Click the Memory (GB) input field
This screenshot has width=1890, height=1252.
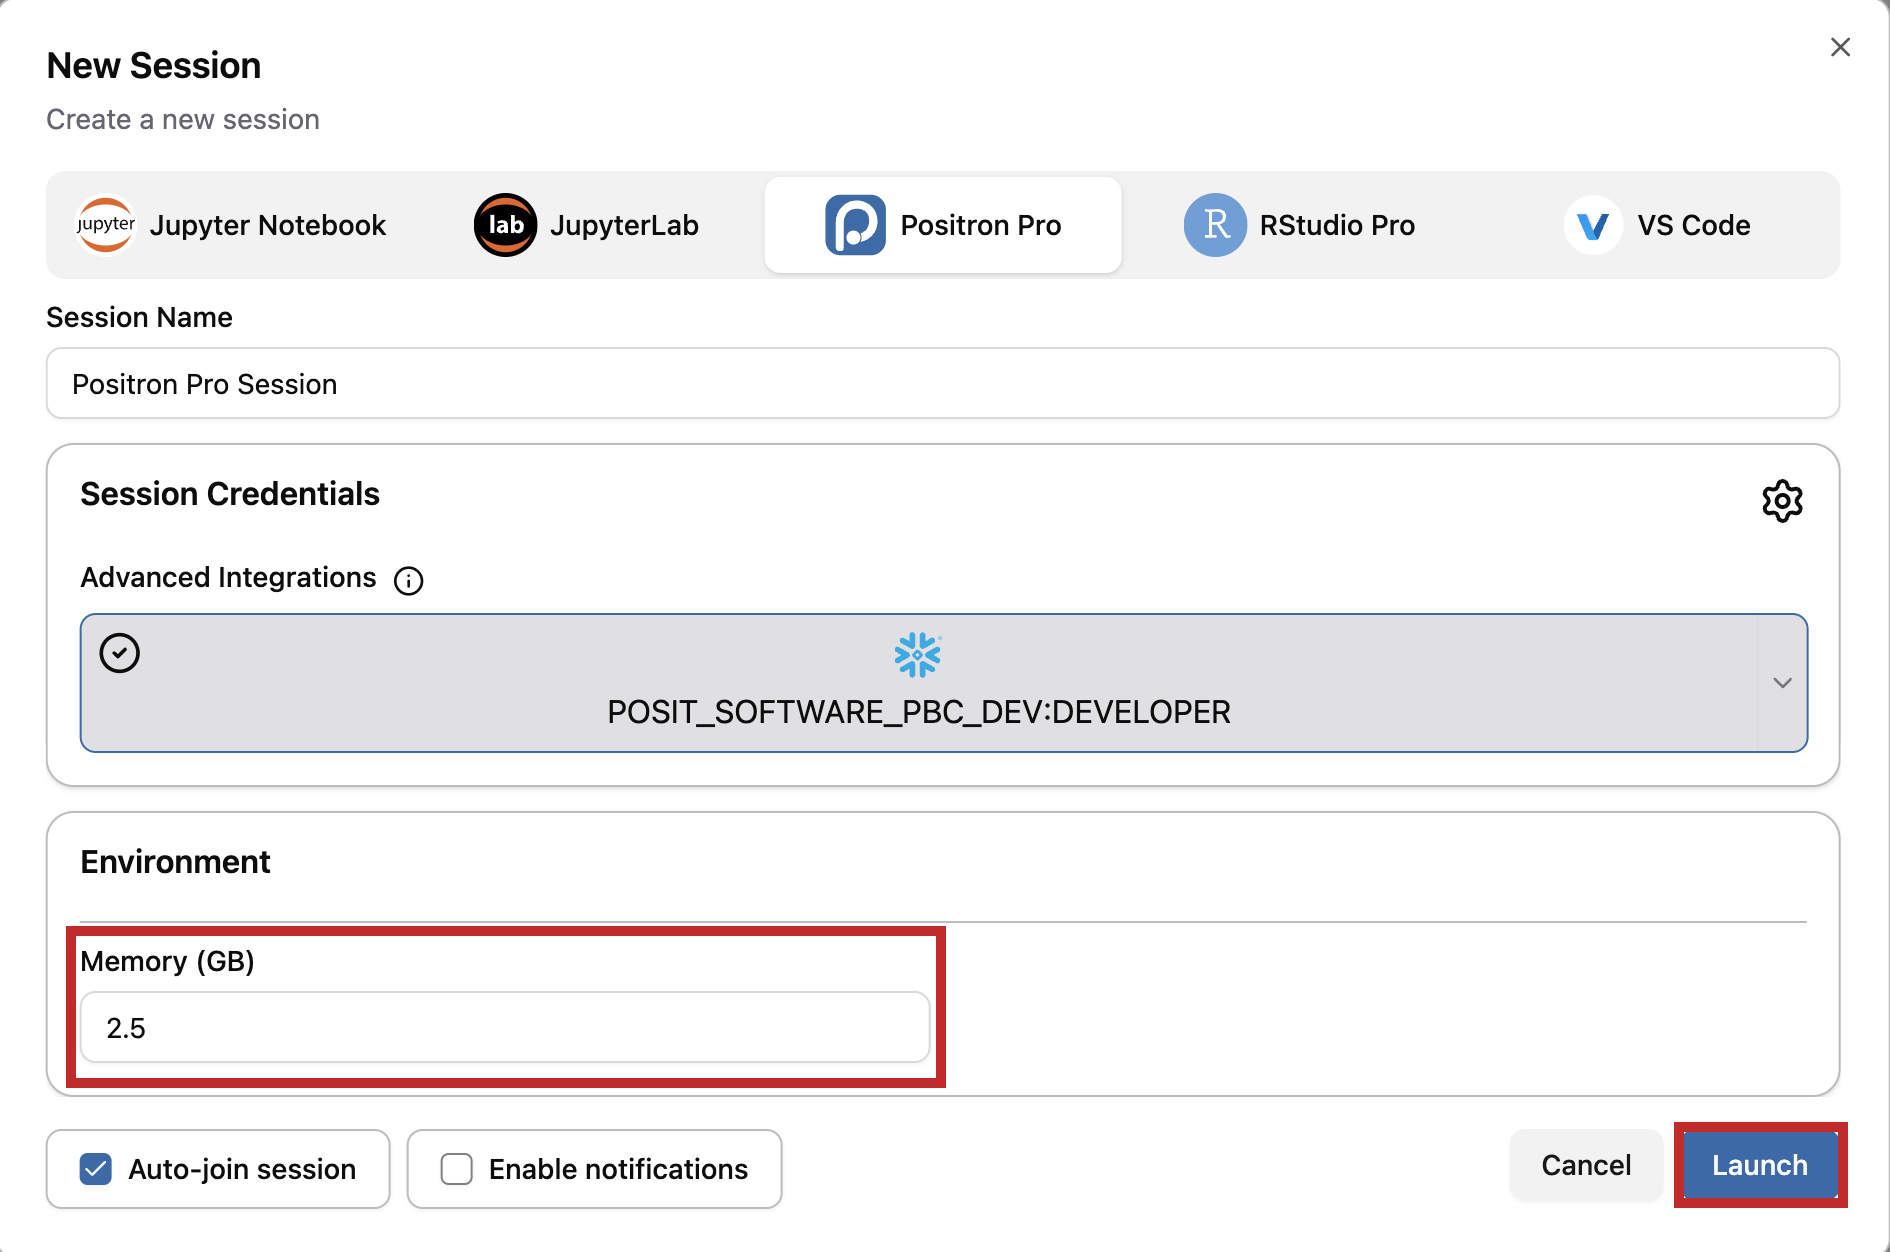[x=505, y=1028]
